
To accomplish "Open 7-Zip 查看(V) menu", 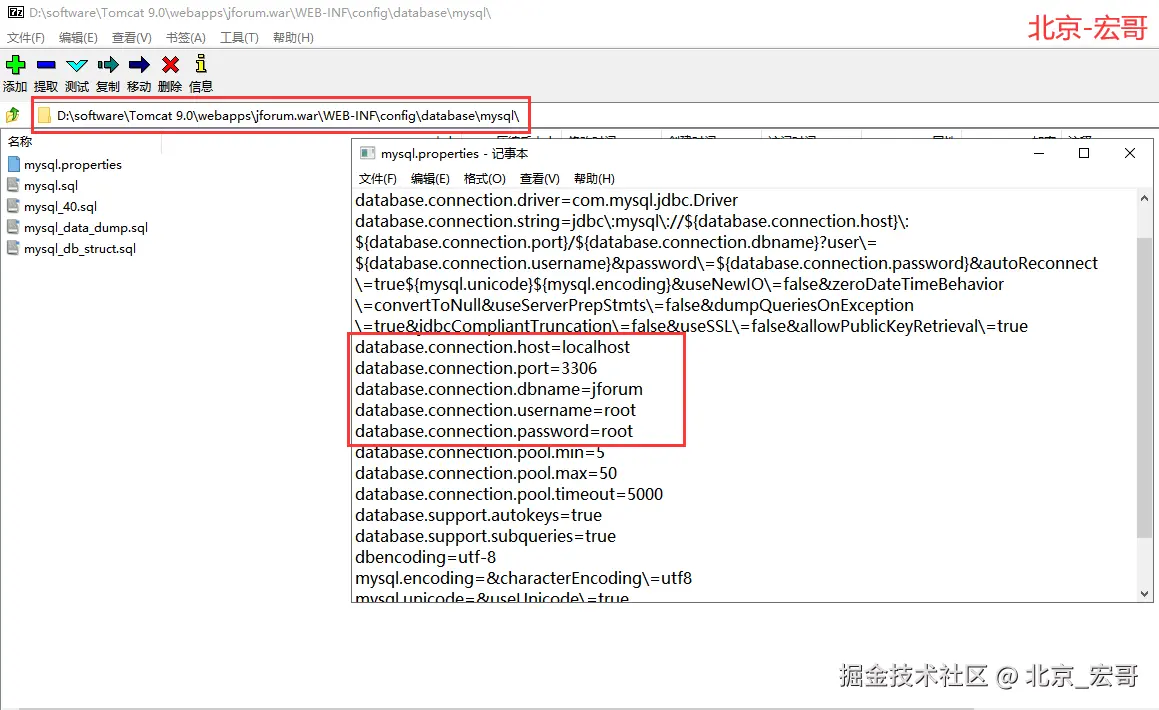I will pos(132,38).
